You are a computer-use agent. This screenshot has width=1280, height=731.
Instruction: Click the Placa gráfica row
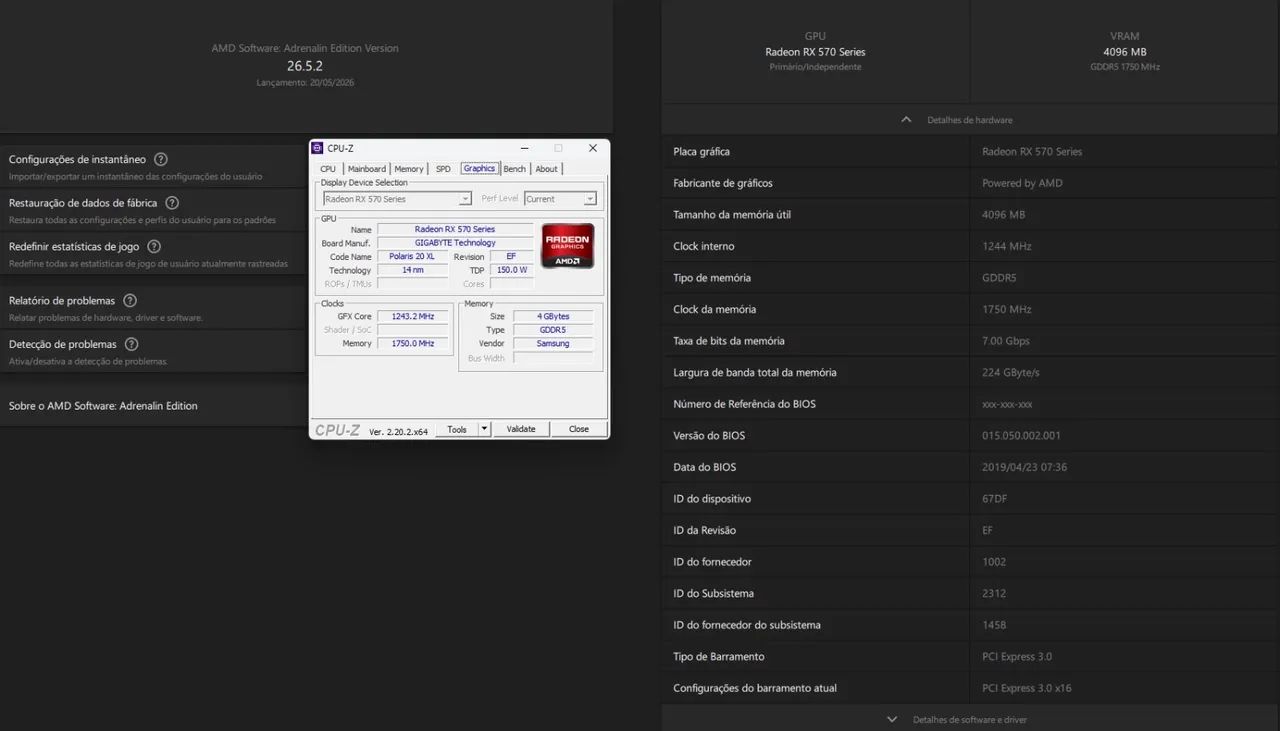click(971, 152)
